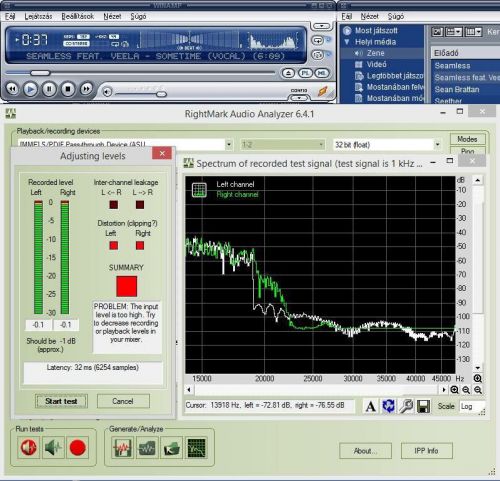This screenshot has width=500, height=481.
Task: Click horizontal zoom out magnifier
Action: click(x=466, y=390)
